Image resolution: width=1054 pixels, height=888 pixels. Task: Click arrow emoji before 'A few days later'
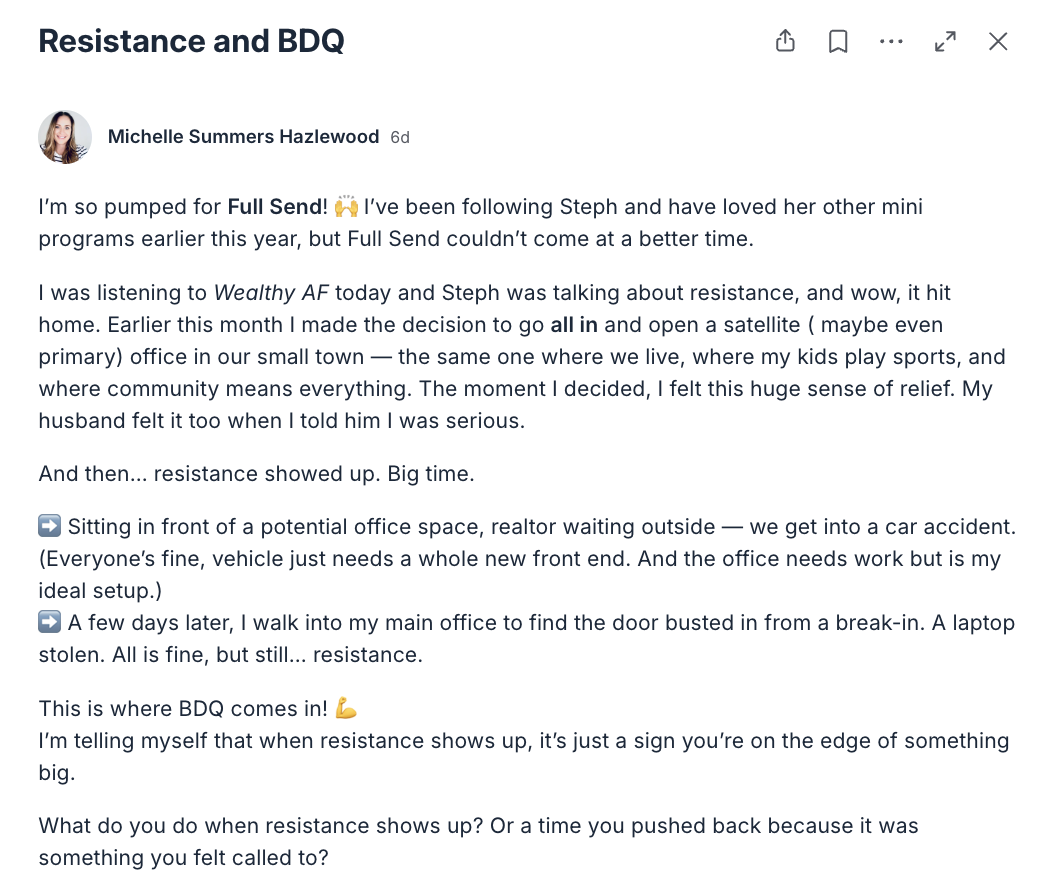(50, 622)
